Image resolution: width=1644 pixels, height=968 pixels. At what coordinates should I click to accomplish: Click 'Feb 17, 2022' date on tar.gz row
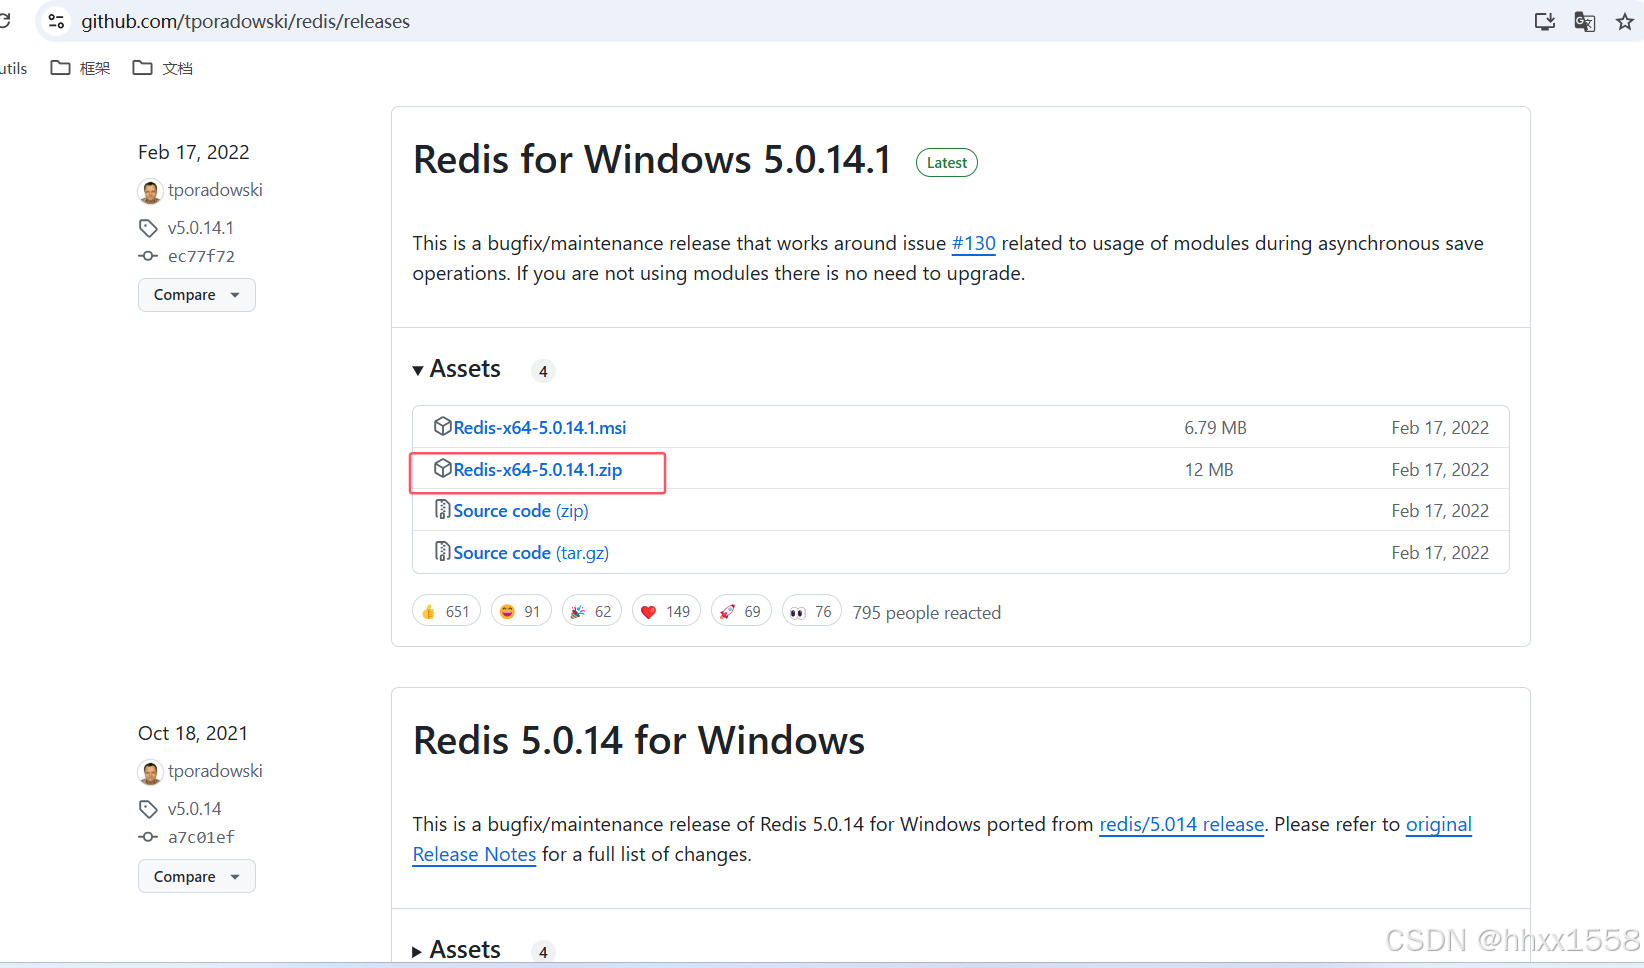pos(1440,553)
